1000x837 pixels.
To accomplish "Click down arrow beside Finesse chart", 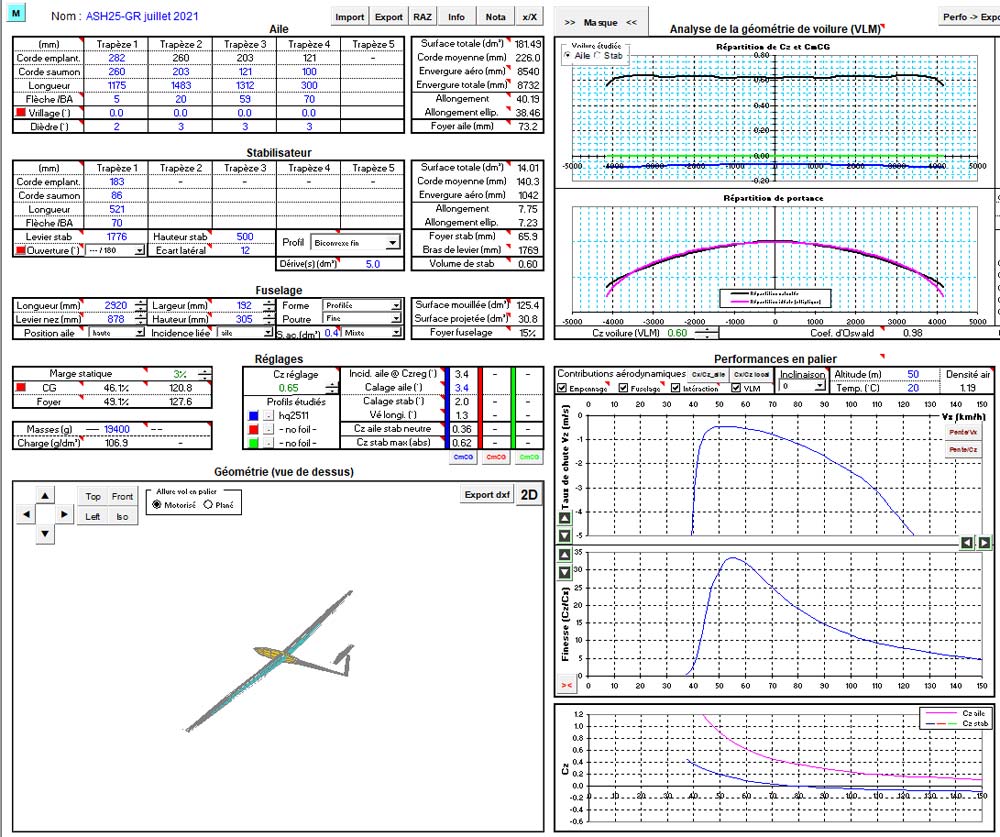I will coord(564,572).
